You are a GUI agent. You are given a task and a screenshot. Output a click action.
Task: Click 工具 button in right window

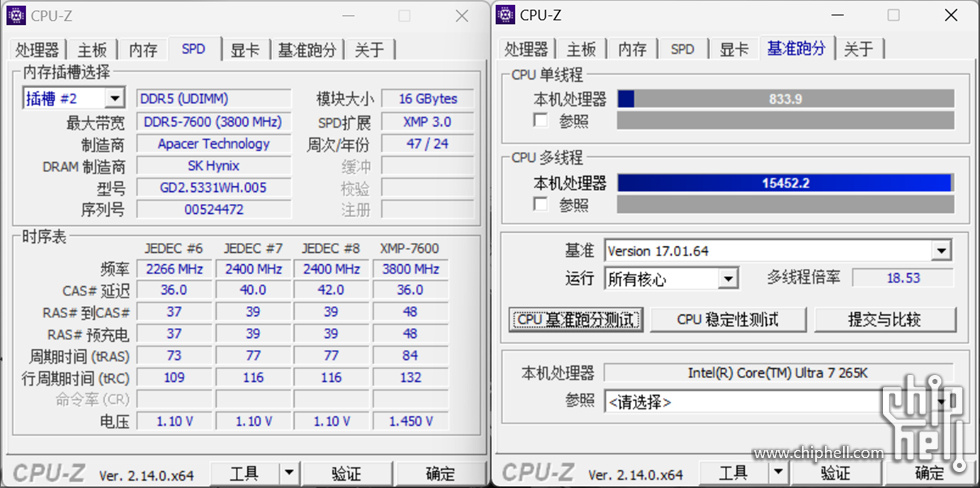pyautogui.click(x=734, y=472)
